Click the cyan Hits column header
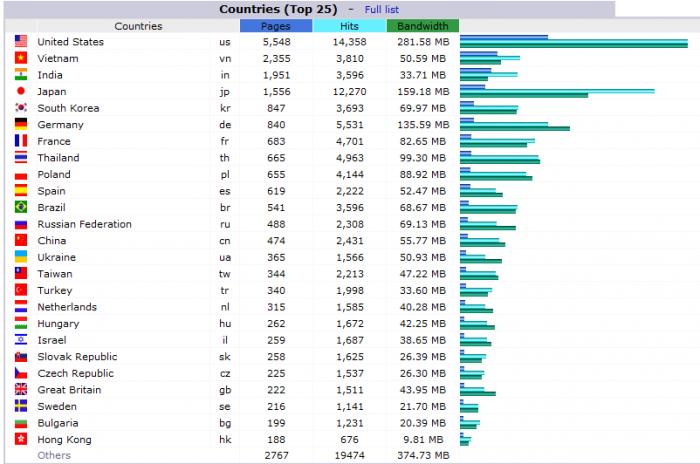Screen dimensions: 700x464 coord(349,26)
